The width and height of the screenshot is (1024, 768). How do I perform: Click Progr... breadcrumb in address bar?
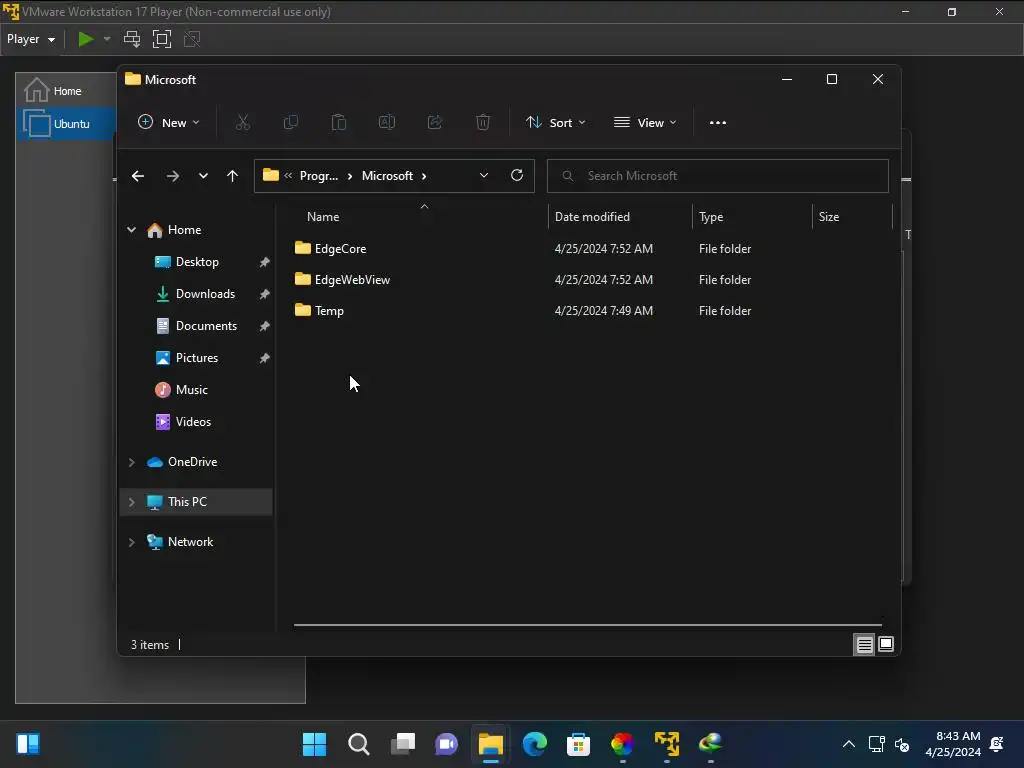(x=319, y=176)
